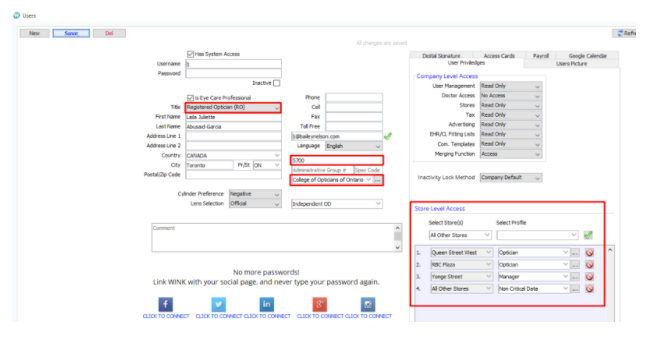The image size is (660, 360).
Task: Remove row 4 All Other Stores access
Action: [589, 289]
